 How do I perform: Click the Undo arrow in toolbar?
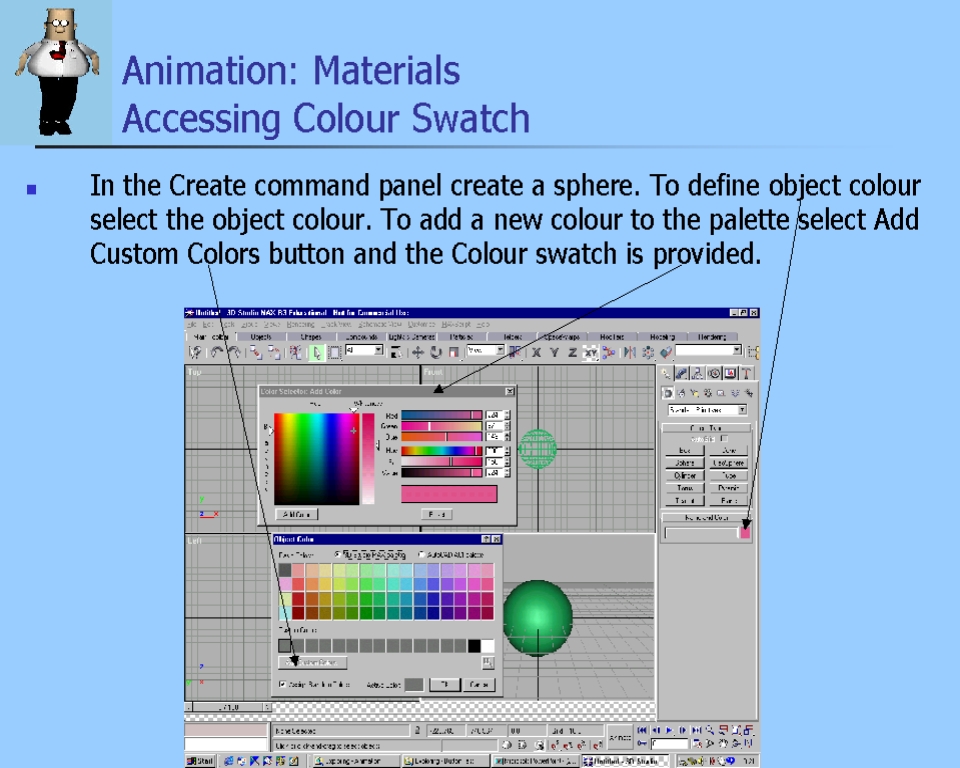coord(214,352)
